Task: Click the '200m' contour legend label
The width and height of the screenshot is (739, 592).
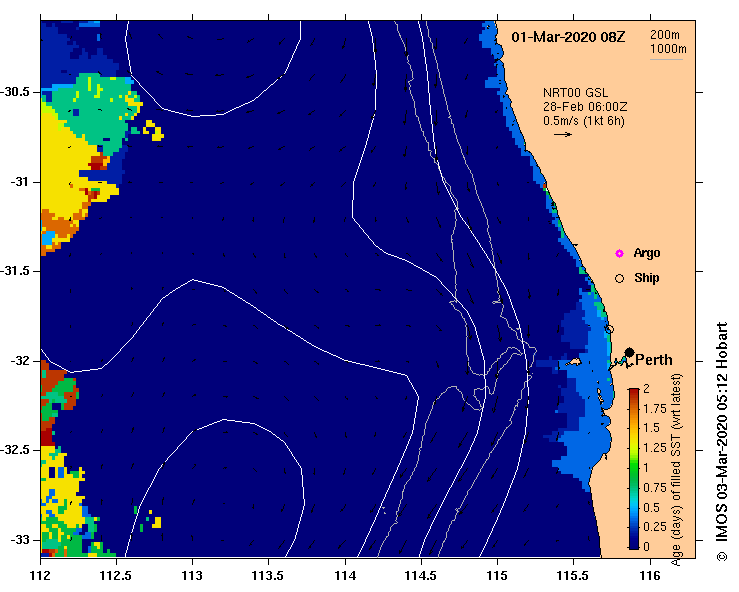Action: 665,34
